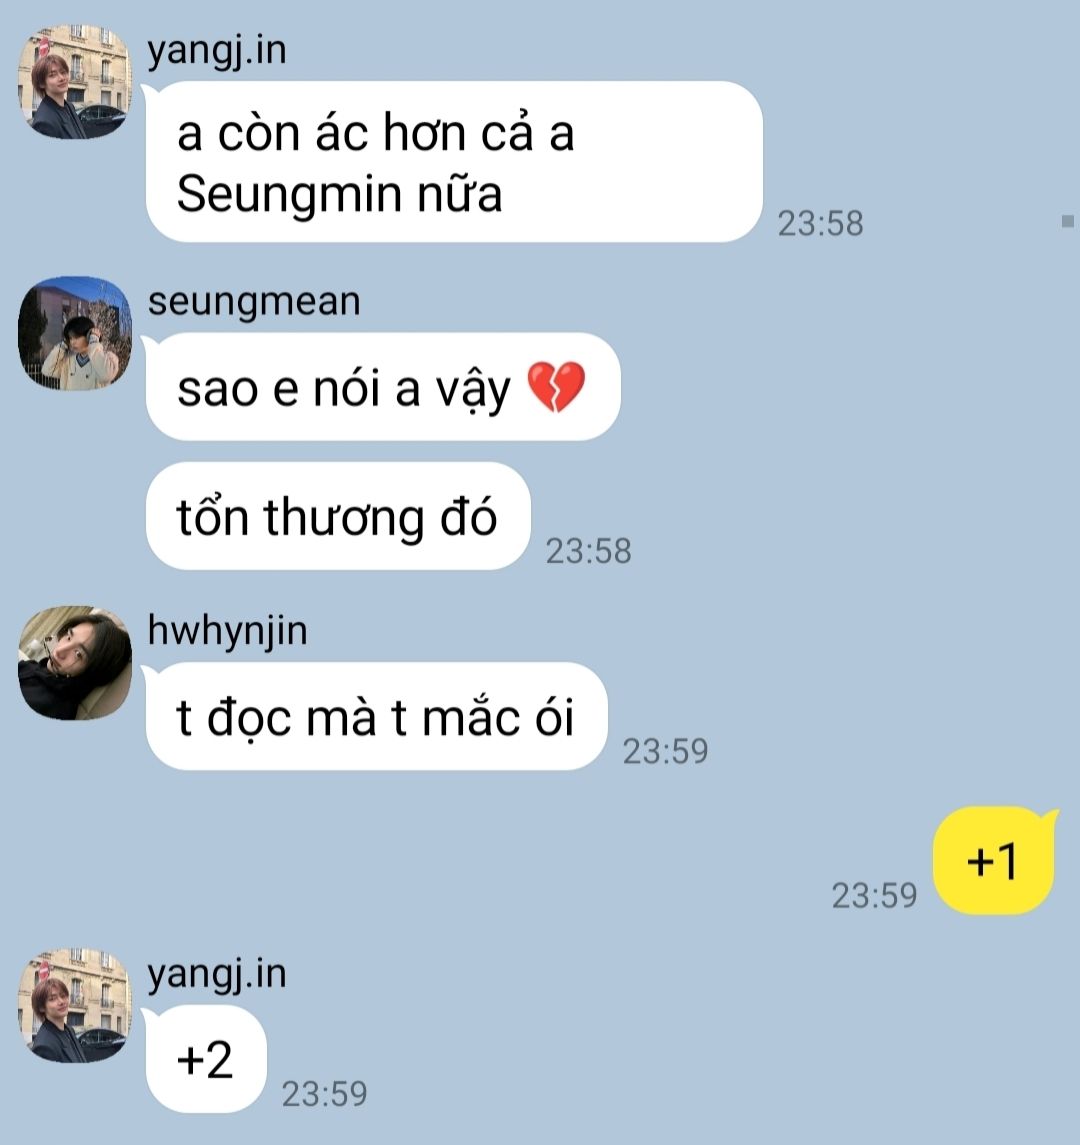
Task: Click the 23:59 timestamp next to yellow bubble
Action: coord(874,896)
